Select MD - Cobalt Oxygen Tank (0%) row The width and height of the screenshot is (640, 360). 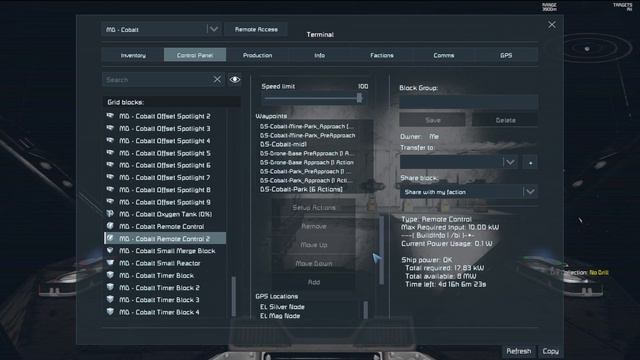[165, 214]
